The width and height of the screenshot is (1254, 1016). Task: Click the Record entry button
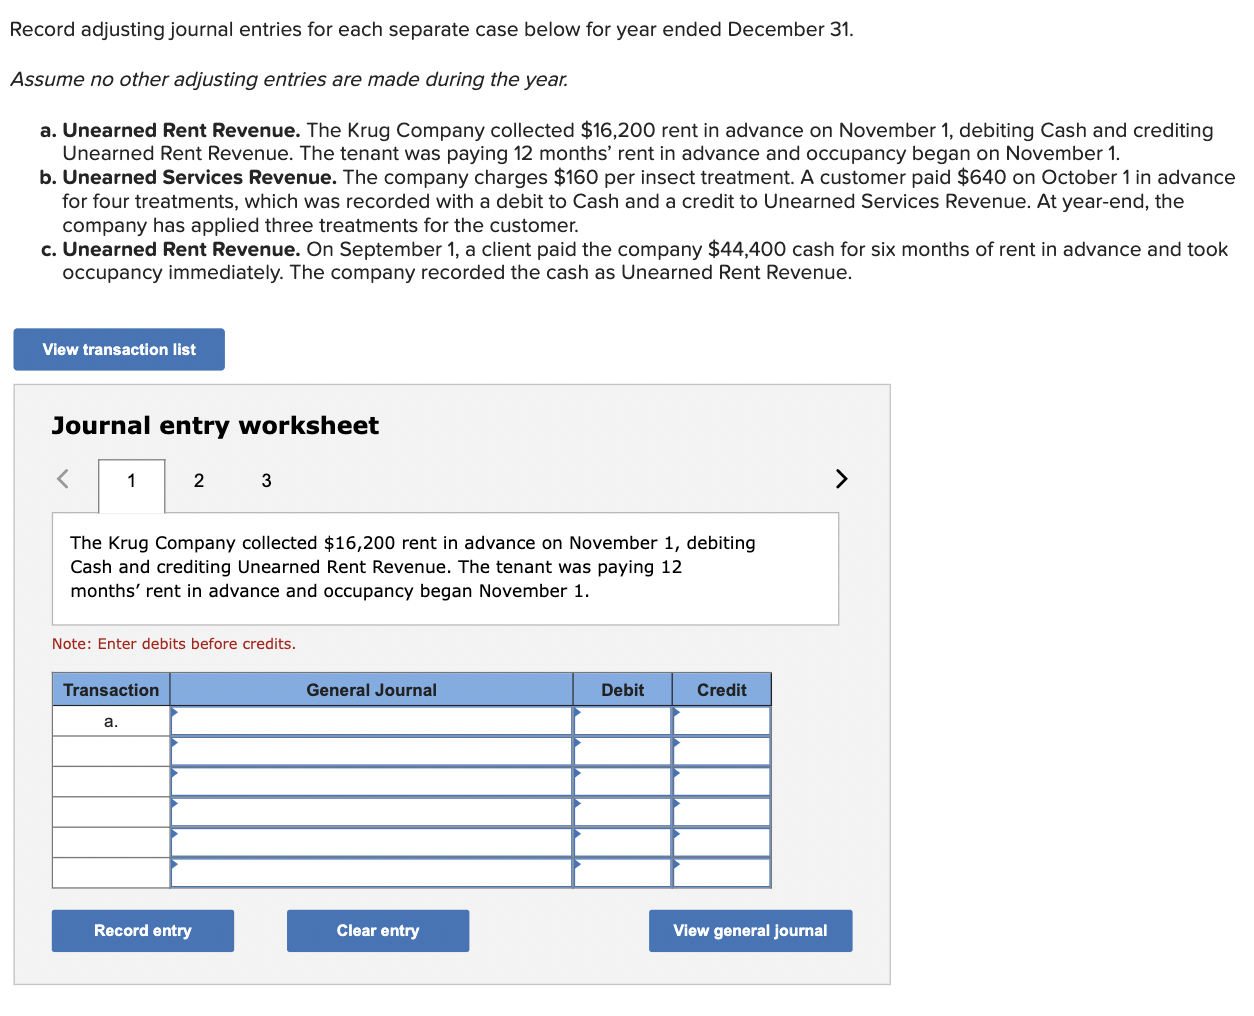tap(142, 930)
